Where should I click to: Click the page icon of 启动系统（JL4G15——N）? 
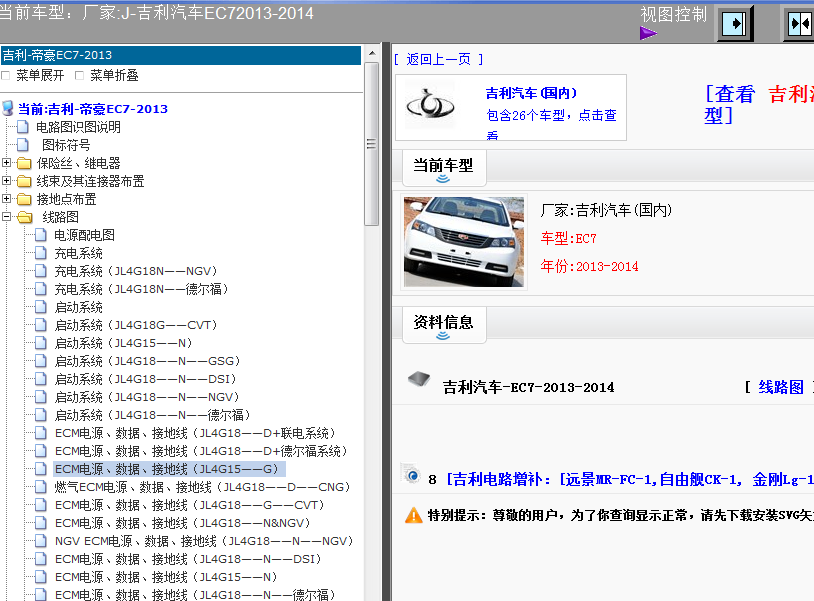[40, 343]
